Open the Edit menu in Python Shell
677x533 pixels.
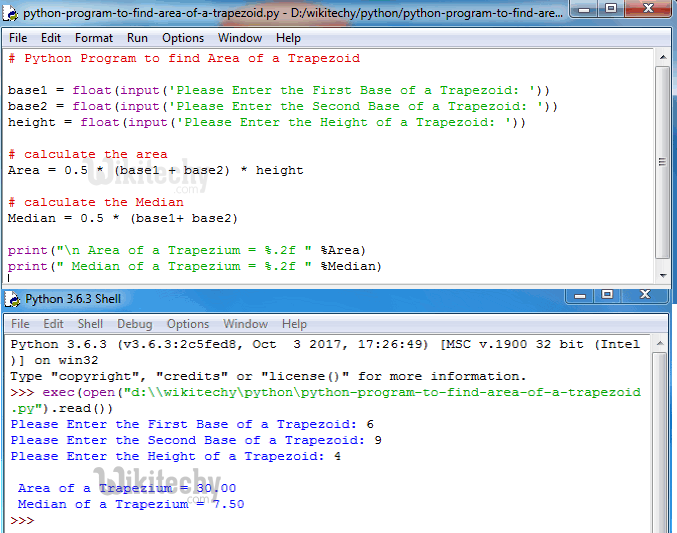pos(53,324)
